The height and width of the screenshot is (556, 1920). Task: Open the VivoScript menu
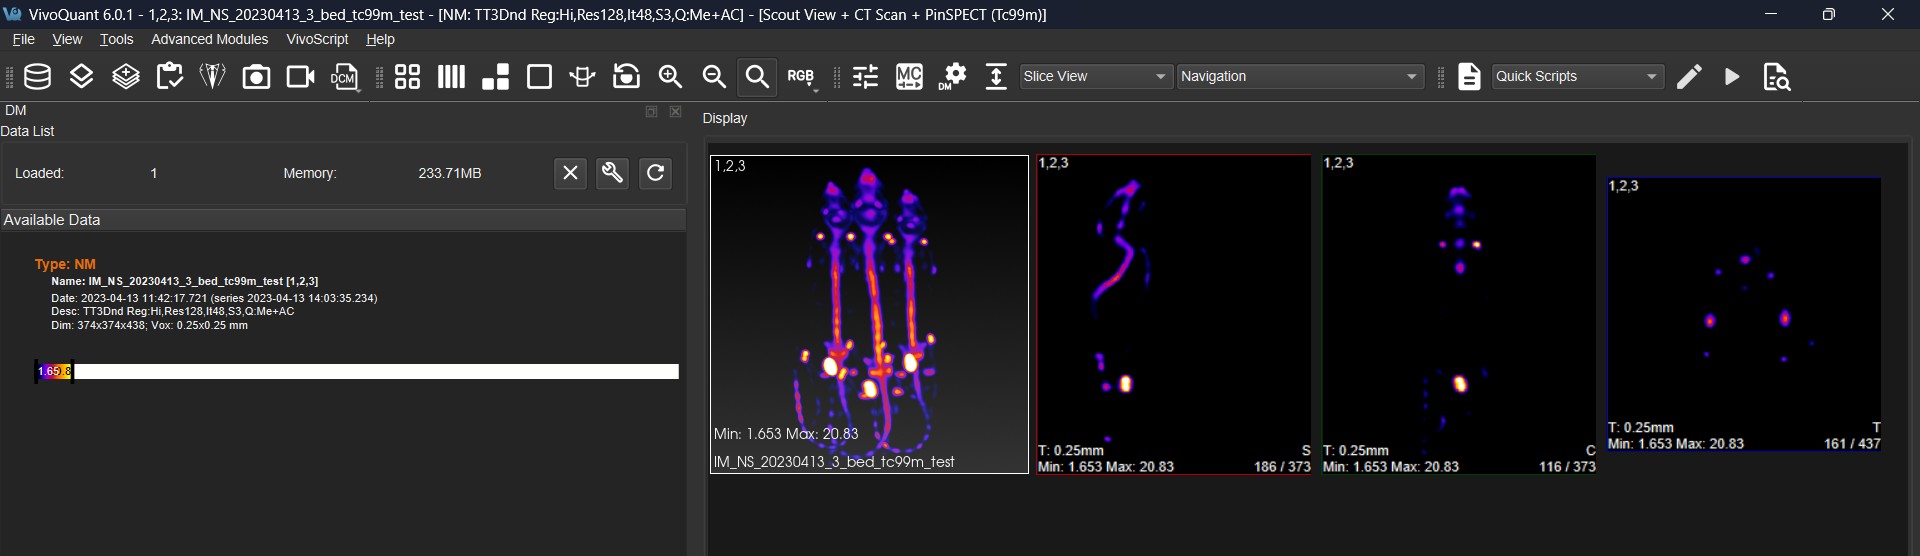pos(317,39)
